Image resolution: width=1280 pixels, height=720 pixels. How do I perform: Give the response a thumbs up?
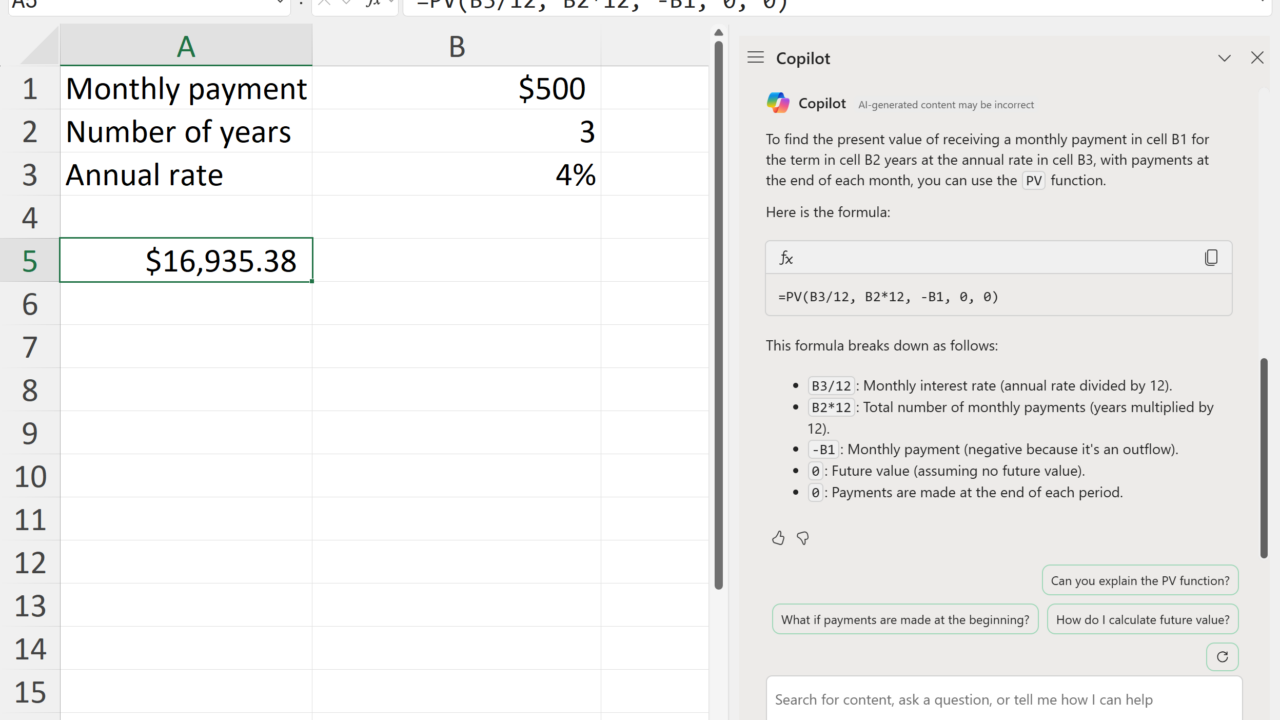pos(778,538)
